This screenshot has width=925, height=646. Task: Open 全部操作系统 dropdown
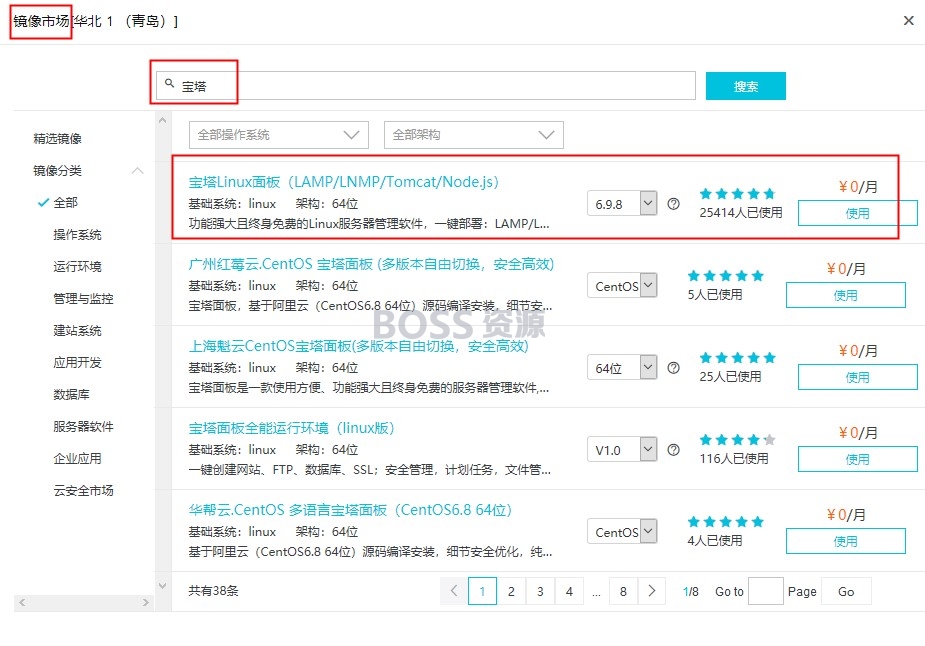279,135
